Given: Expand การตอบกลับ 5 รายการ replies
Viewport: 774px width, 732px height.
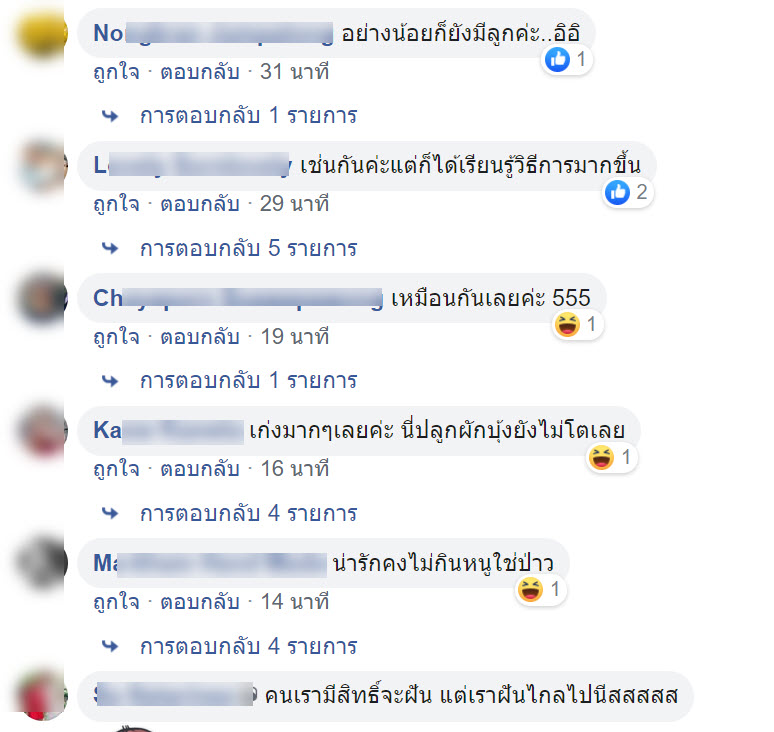Looking at the screenshot, I should click(x=248, y=248).
